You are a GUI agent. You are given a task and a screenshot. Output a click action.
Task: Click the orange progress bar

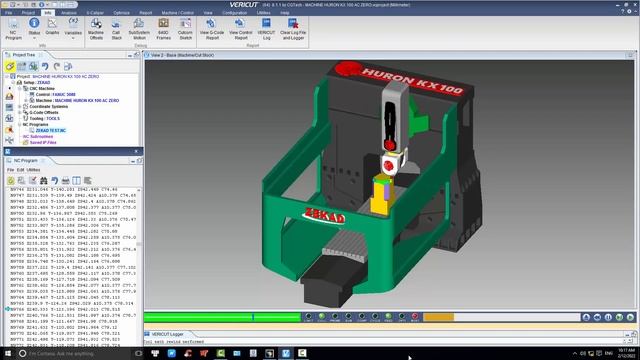439,317
